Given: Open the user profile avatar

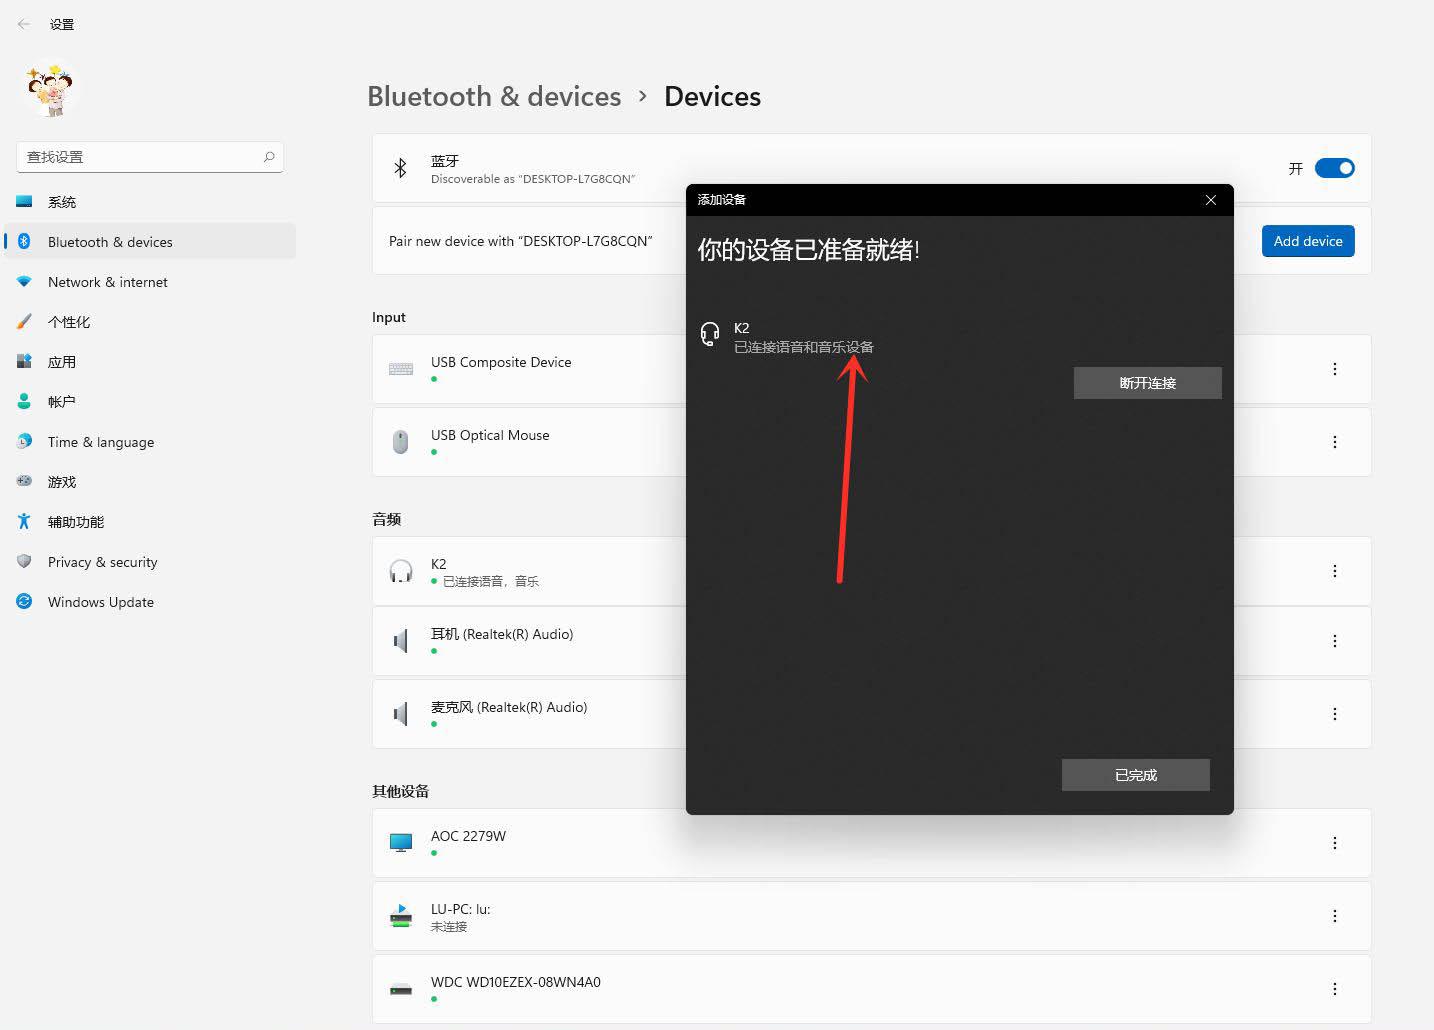Looking at the screenshot, I should click(50, 90).
